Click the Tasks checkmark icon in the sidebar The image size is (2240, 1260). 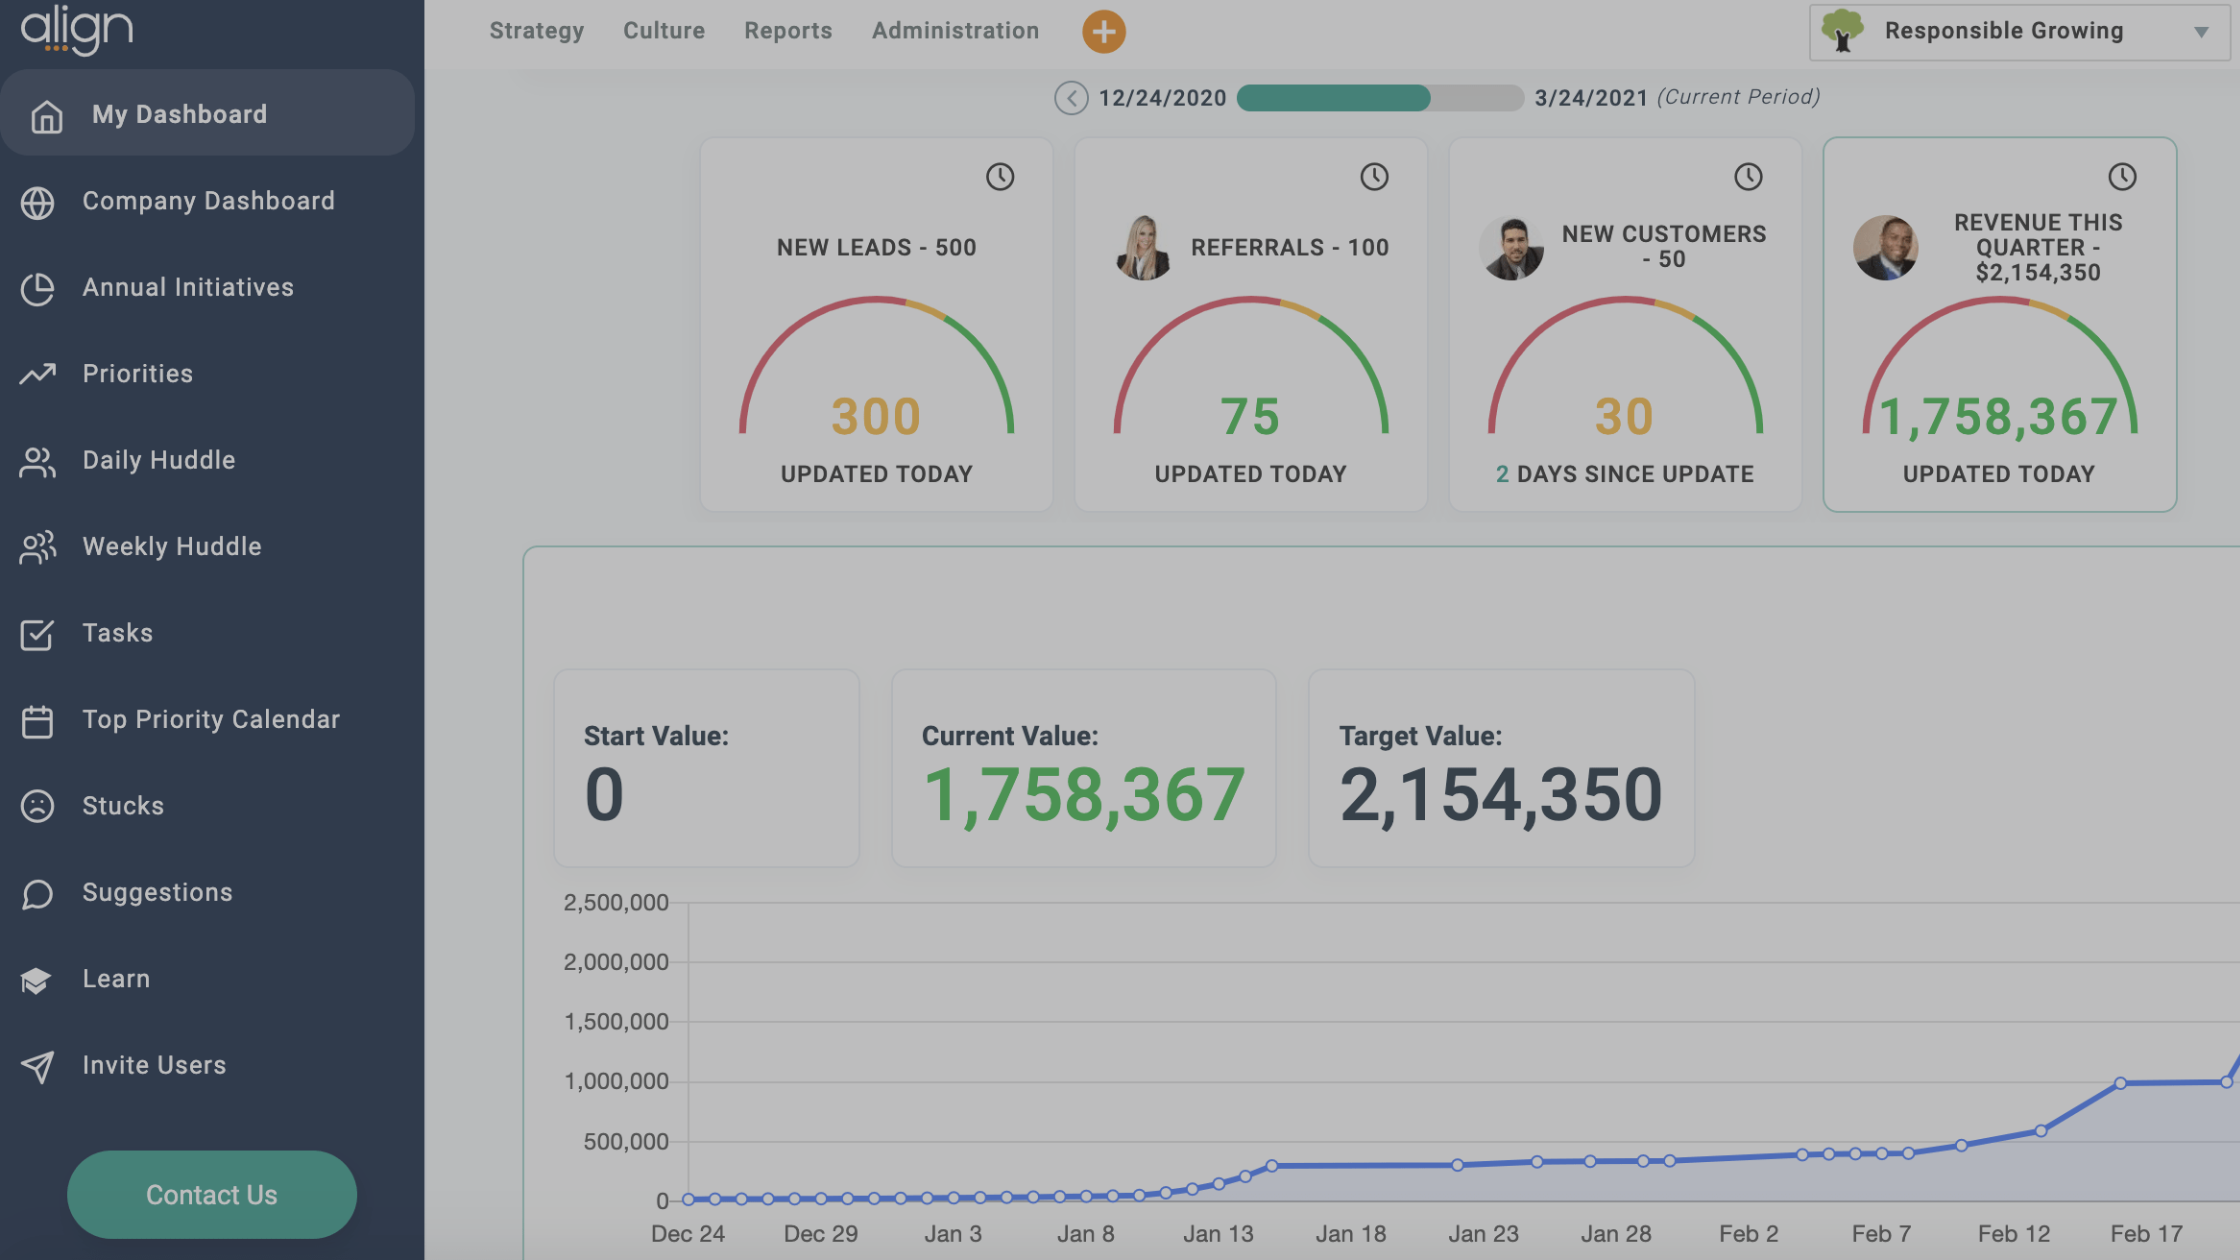tap(38, 632)
